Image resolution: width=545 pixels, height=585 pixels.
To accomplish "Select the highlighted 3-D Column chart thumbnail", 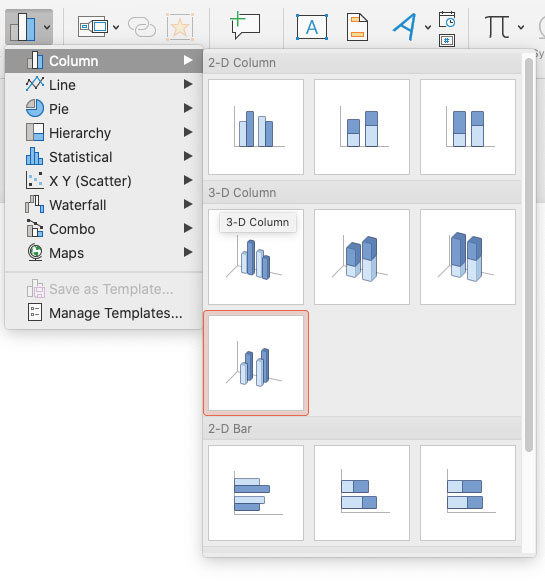I will (x=256, y=363).
